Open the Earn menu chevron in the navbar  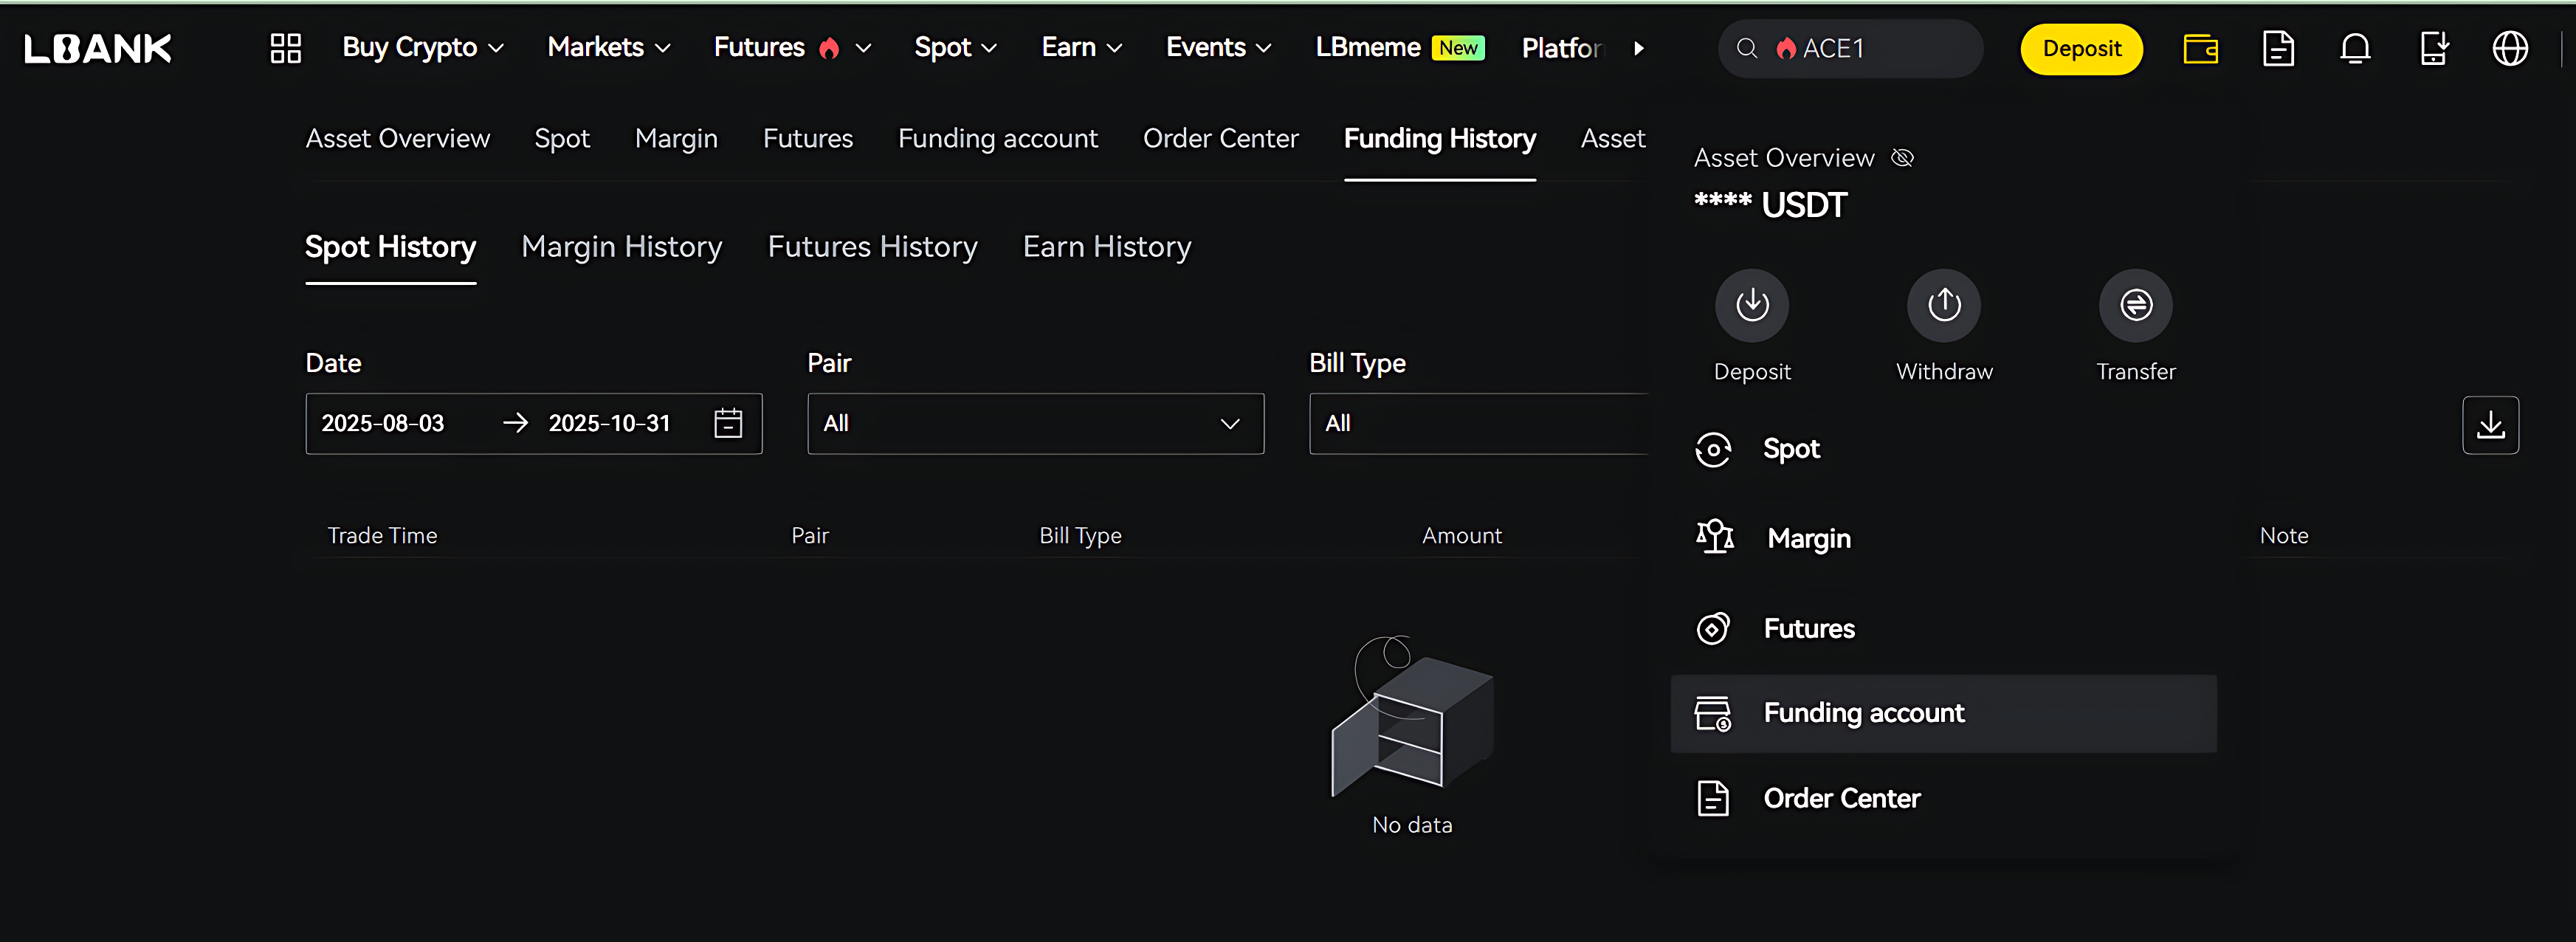point(1115,47)
